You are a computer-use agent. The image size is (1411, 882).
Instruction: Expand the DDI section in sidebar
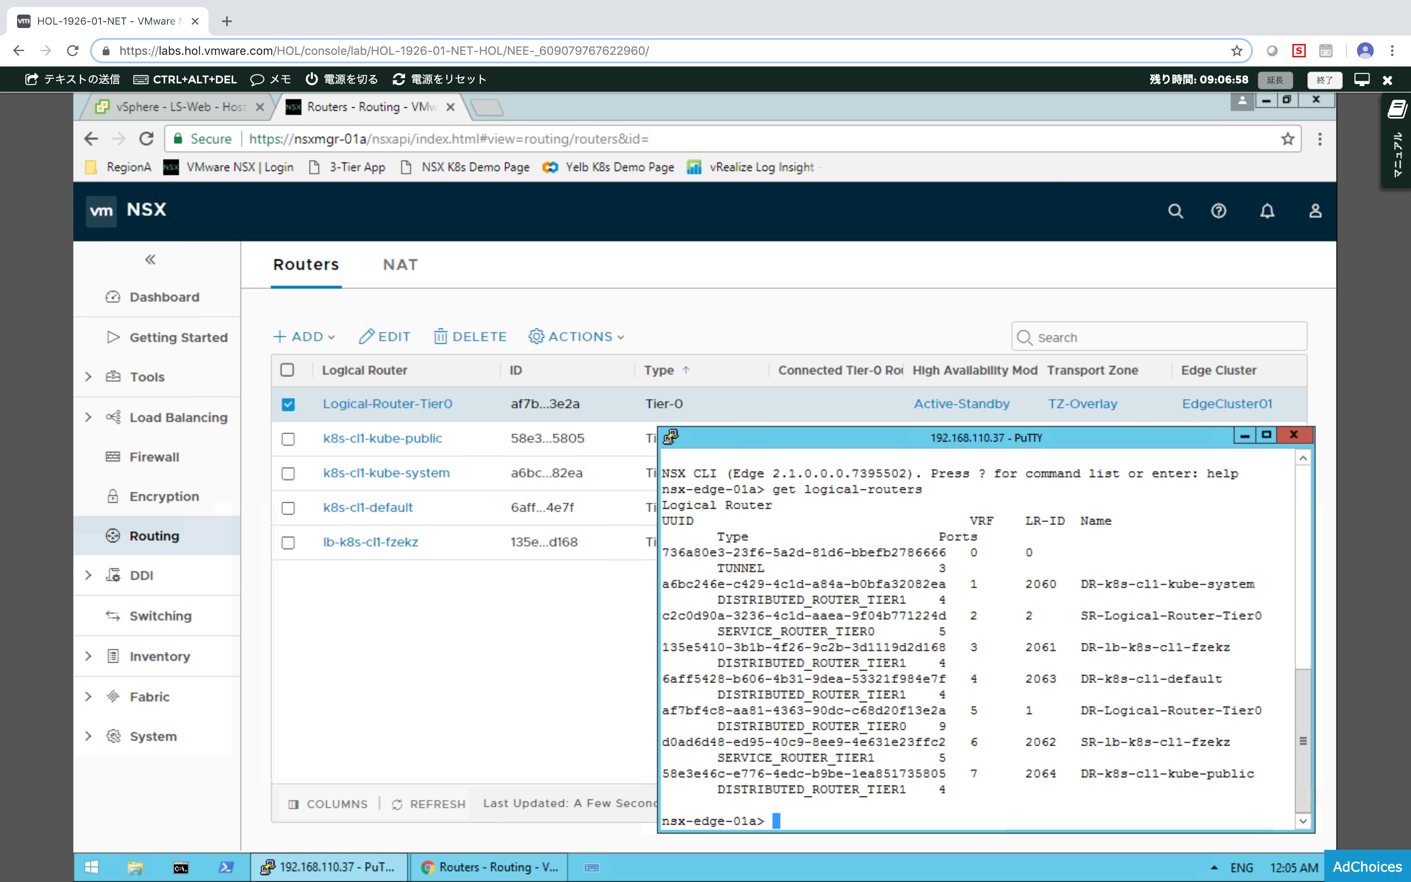click(88, 576)
